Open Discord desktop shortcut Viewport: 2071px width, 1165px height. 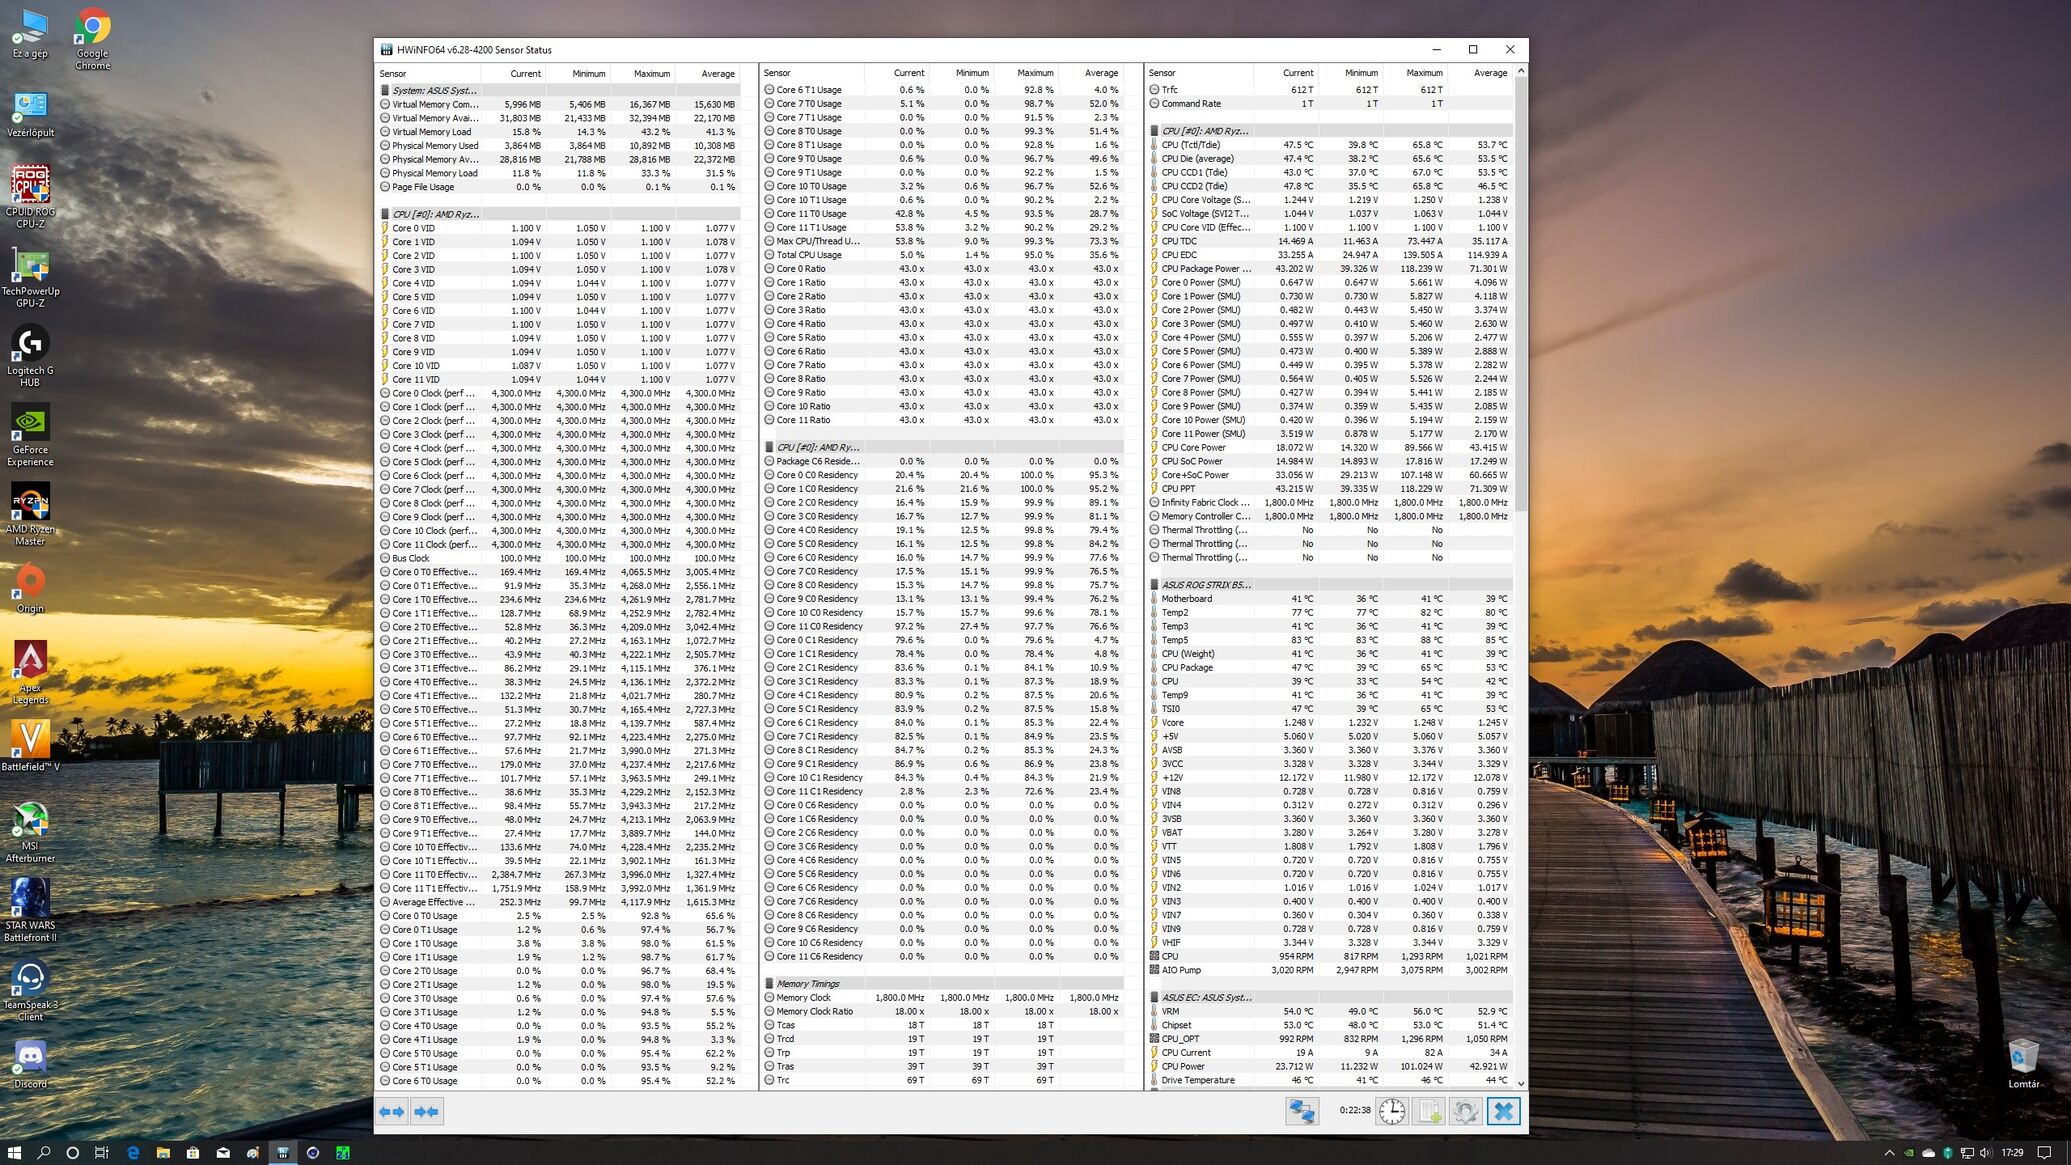coord(30,1064)
